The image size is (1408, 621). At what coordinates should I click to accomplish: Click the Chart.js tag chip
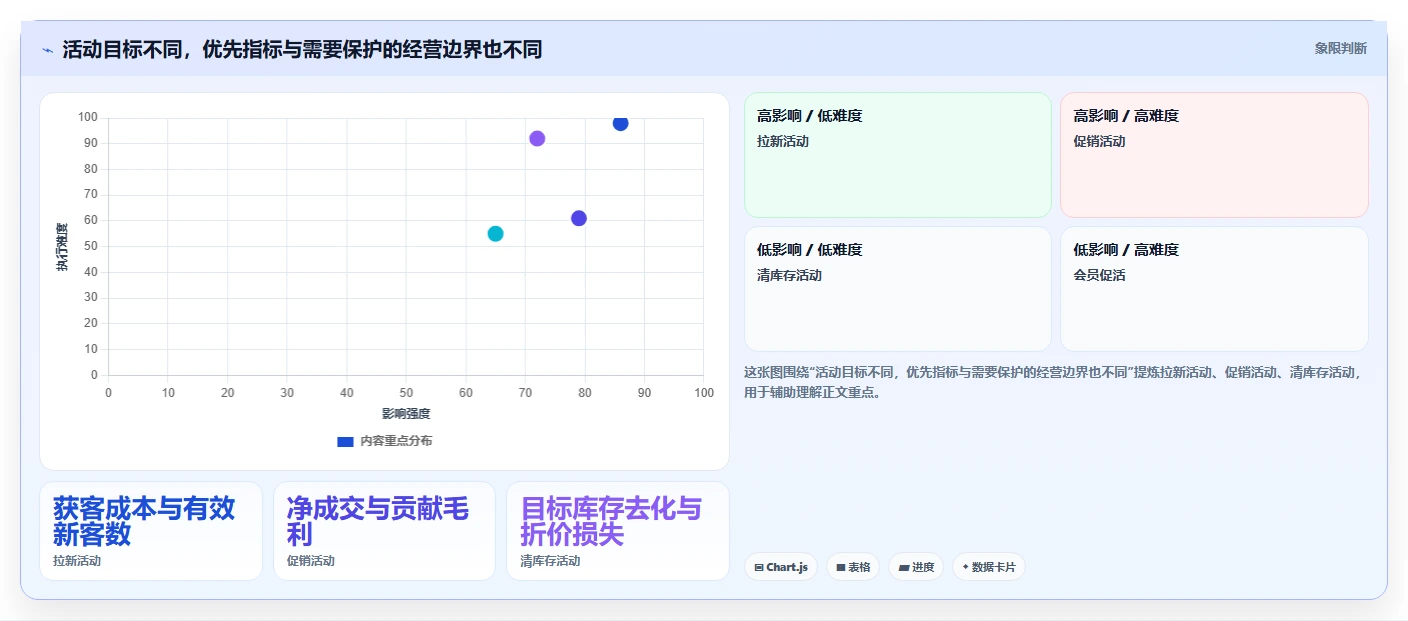[781, 567]
